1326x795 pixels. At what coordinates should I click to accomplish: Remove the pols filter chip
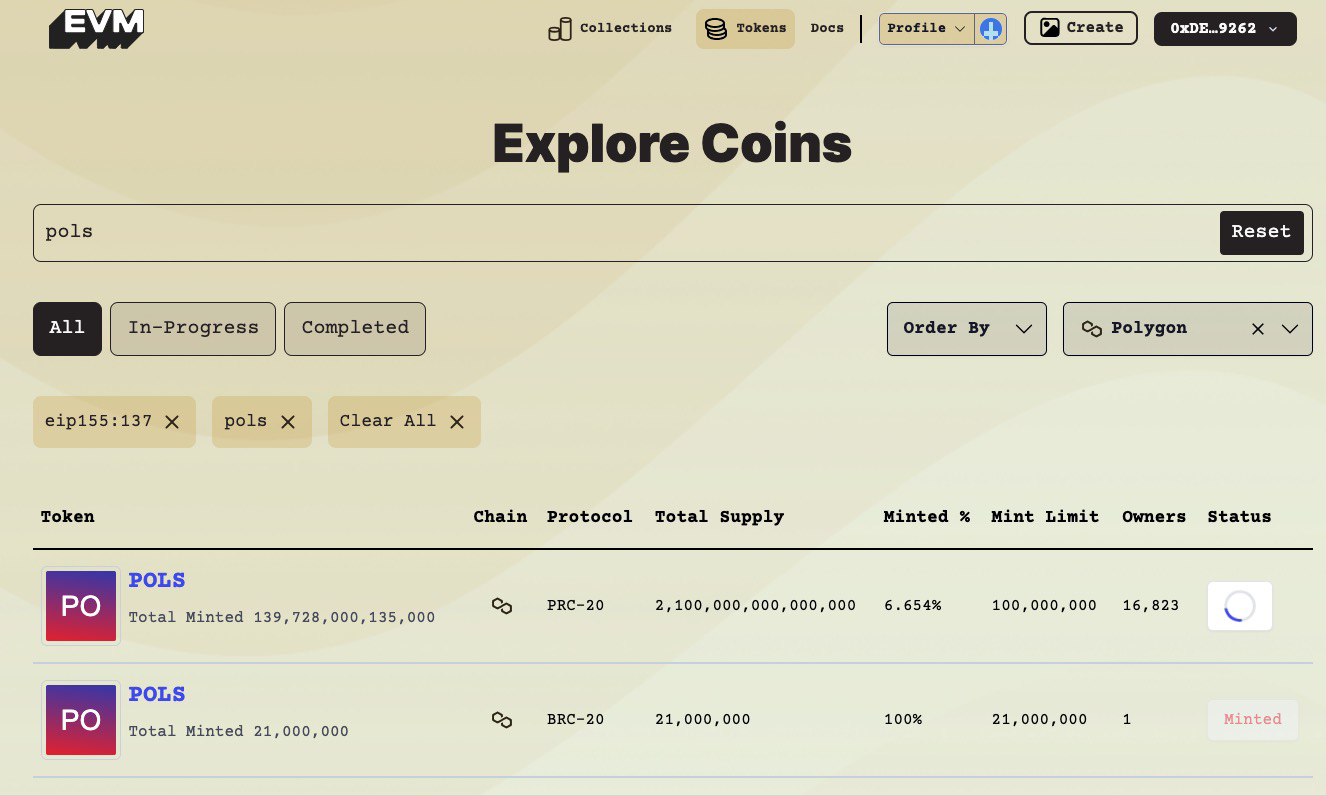(x=288, y=422)
